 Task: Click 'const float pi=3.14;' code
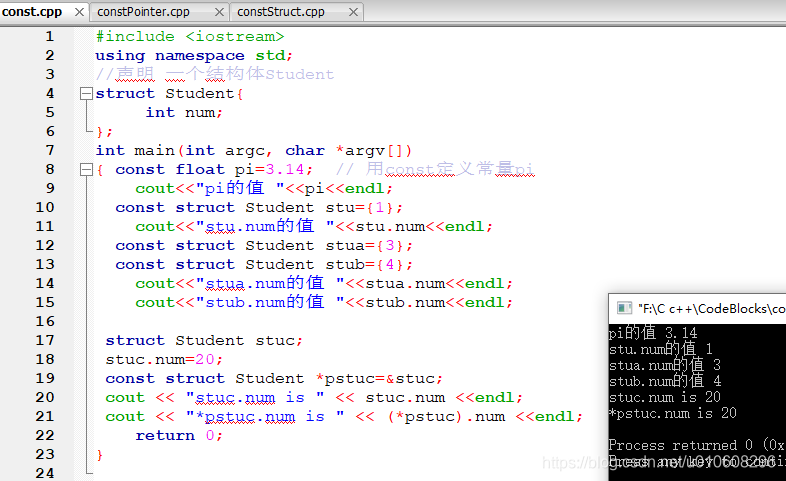point(214,169)
